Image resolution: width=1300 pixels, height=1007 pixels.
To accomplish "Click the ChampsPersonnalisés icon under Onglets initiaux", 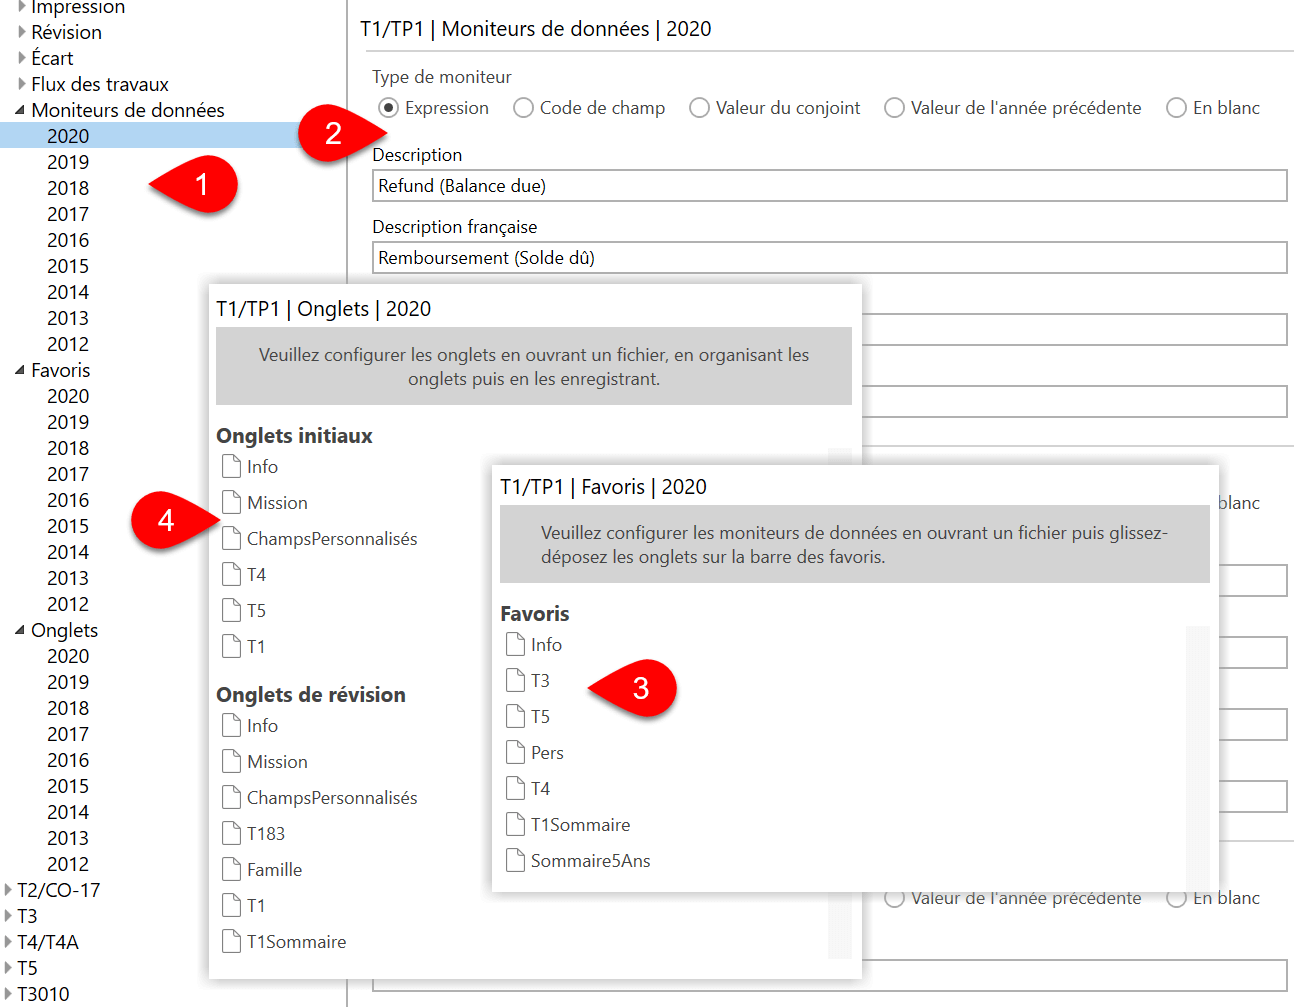I will click(231, 539).
